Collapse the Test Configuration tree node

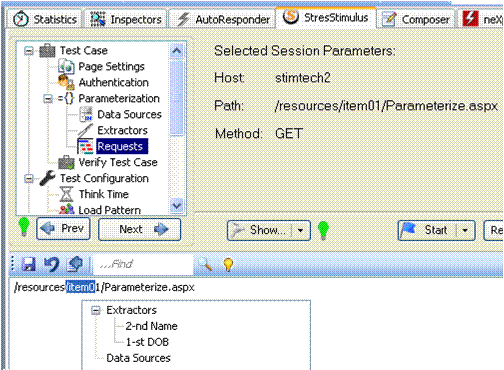pos(29,179)
